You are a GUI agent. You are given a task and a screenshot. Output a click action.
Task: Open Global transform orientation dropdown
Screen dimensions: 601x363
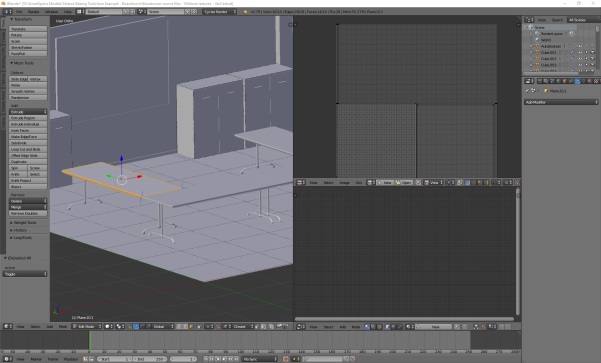163,327
